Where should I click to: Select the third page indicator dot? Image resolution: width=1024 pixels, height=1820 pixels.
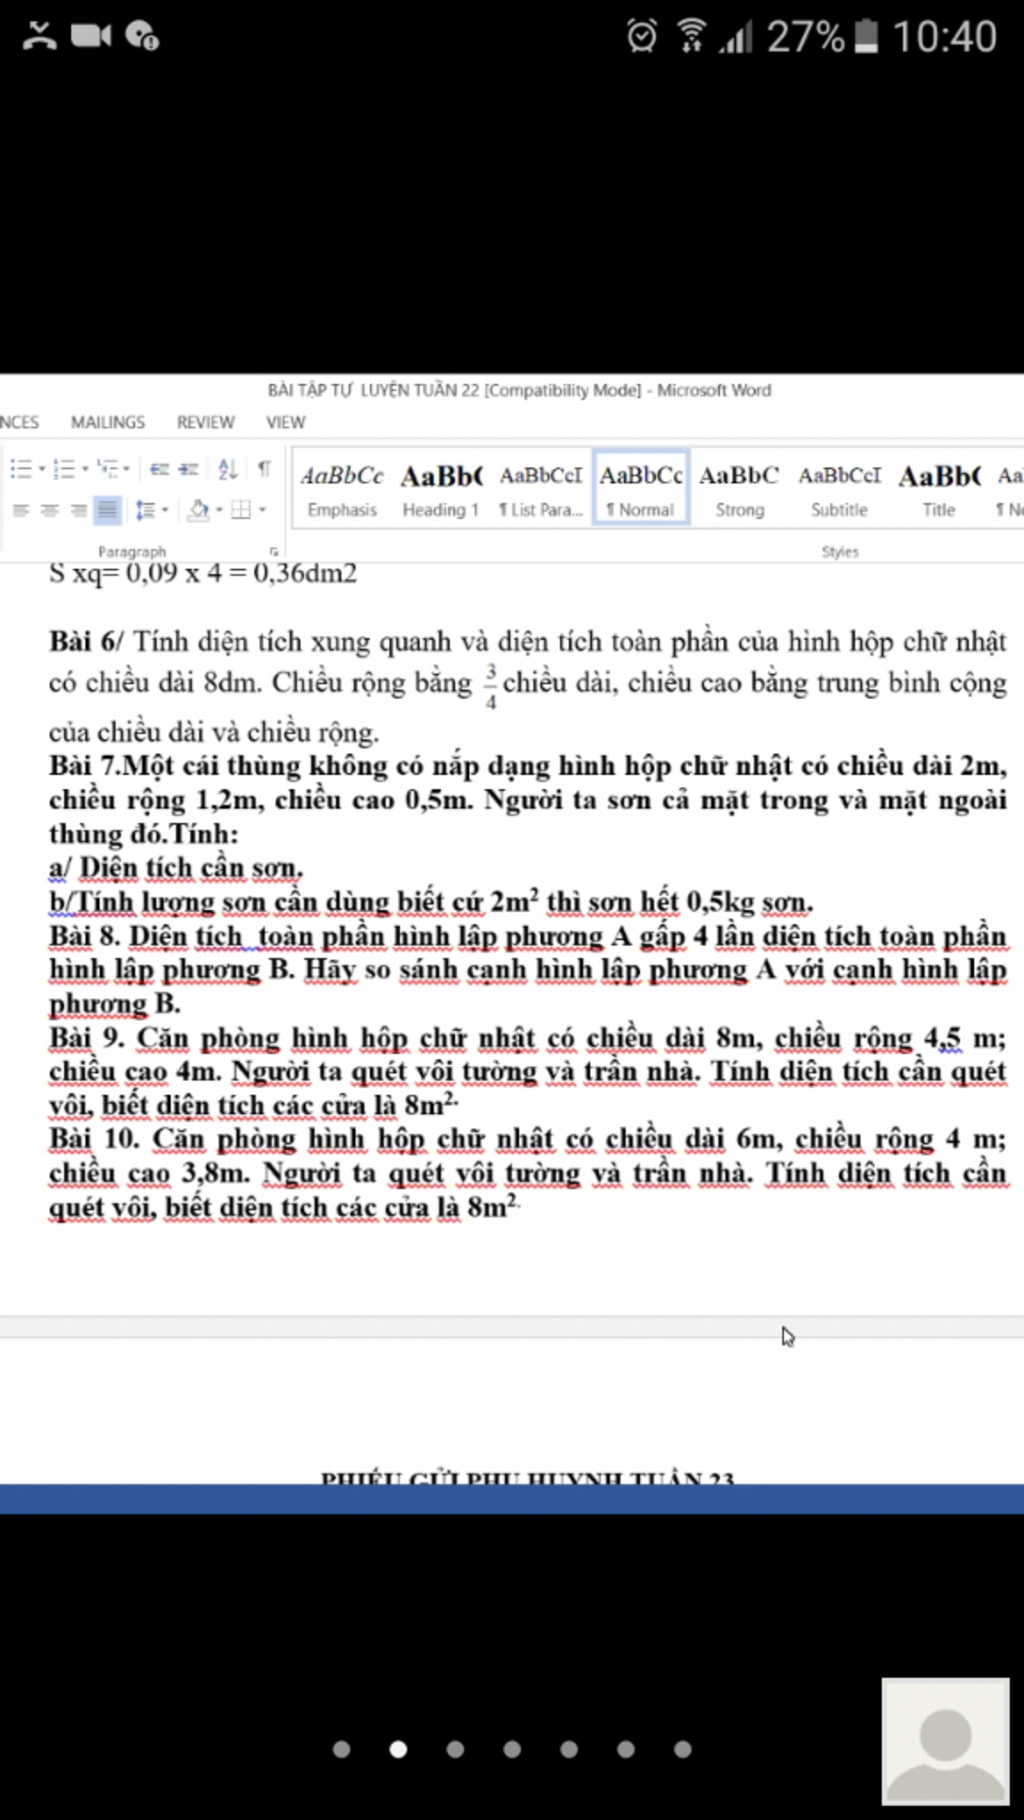click(455, 1749)
